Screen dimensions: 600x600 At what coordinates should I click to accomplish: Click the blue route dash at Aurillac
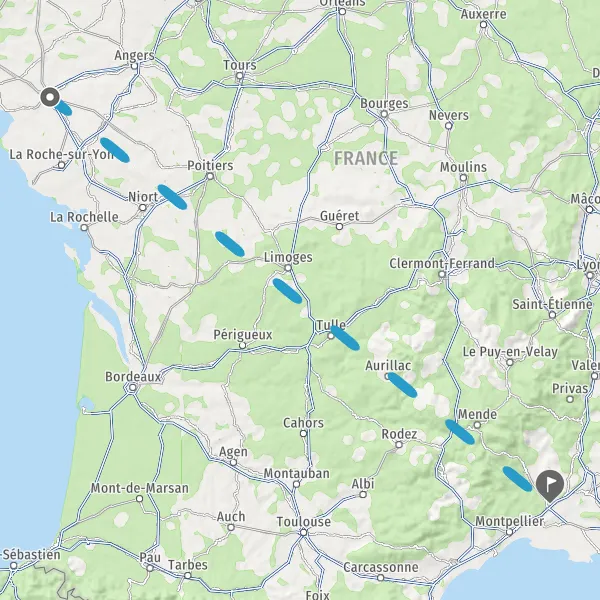[402, 385]
